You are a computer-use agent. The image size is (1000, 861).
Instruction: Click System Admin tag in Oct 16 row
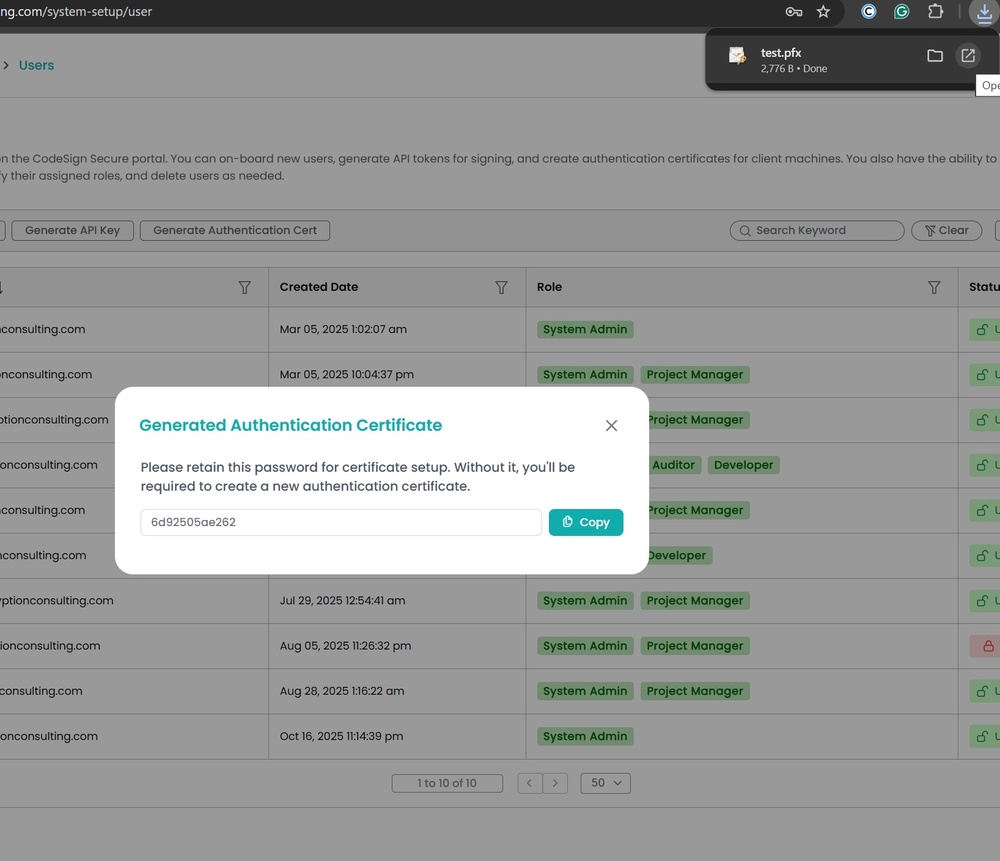585,736
